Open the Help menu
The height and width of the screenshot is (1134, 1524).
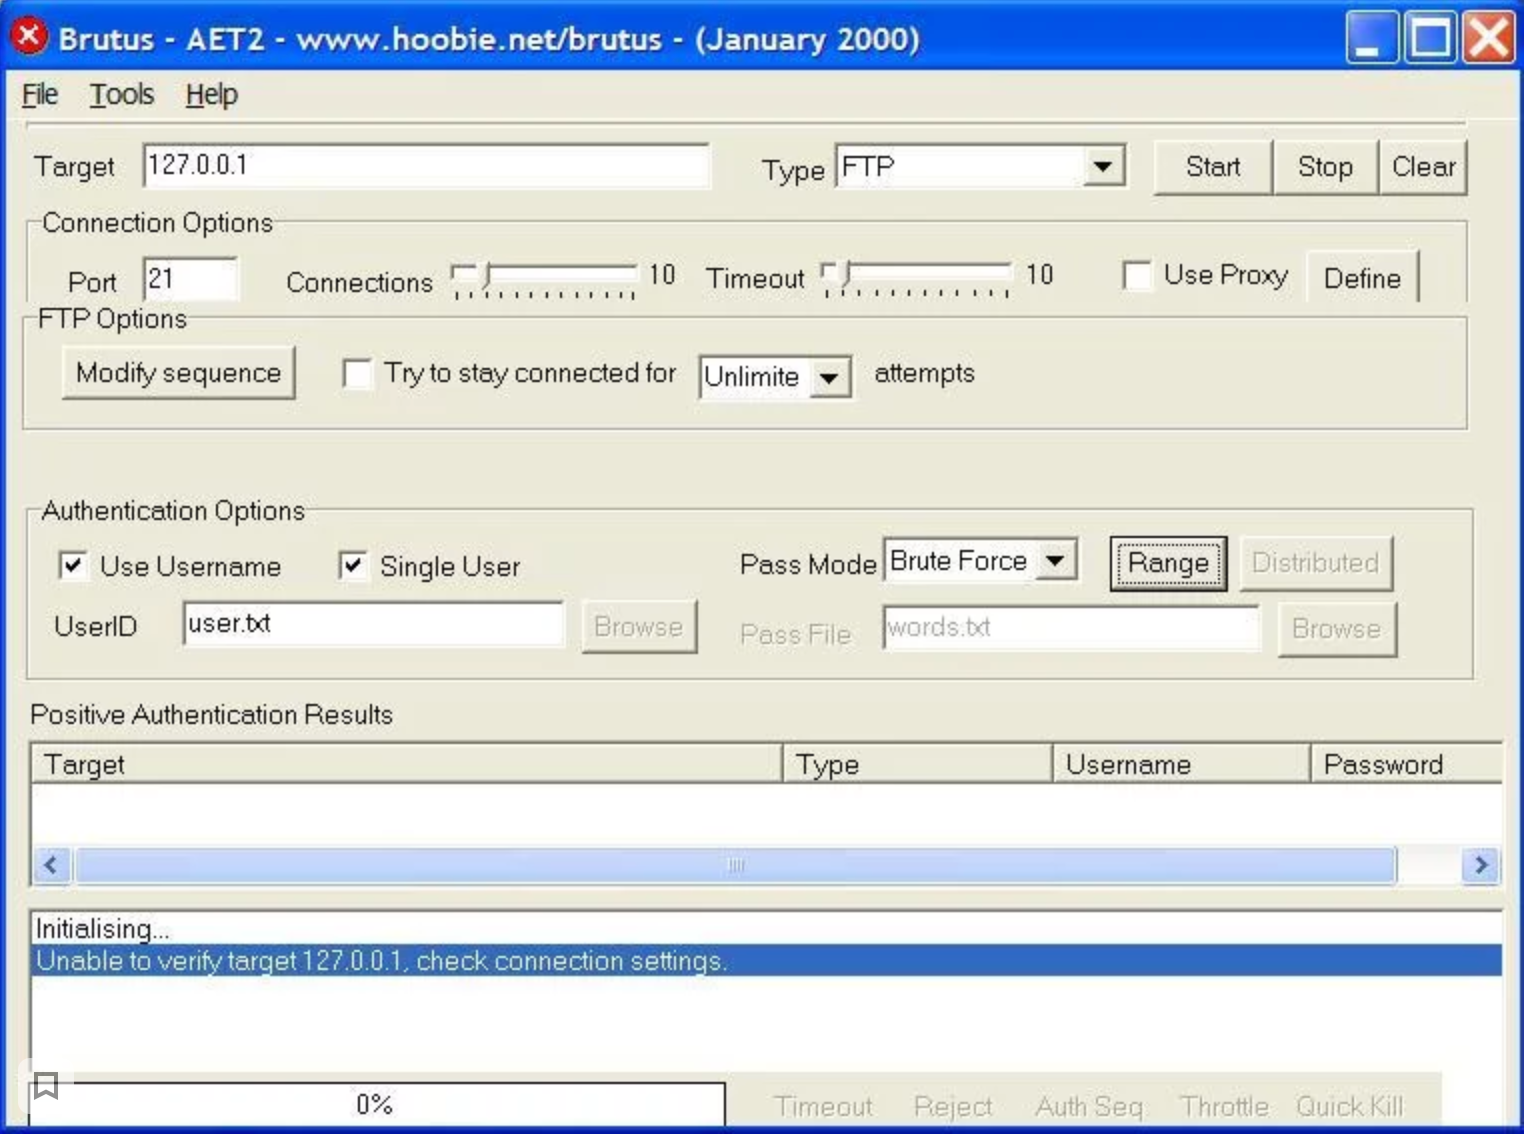point(212,95)
